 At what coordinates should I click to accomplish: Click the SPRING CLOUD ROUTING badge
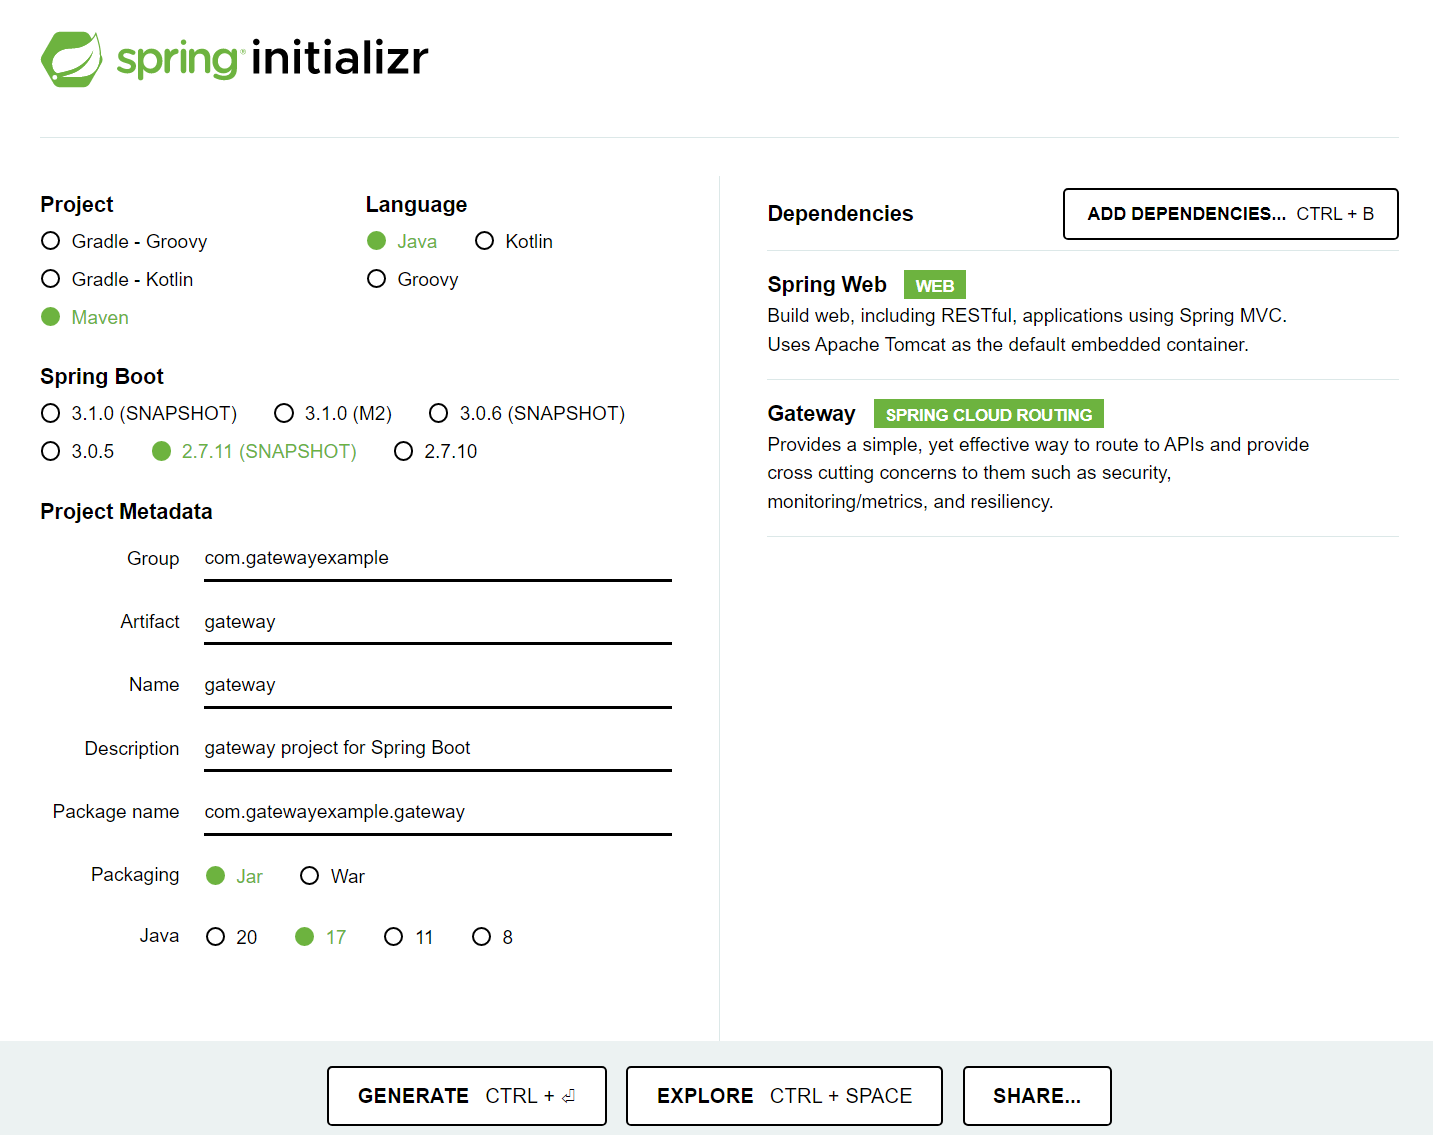(988, 413)
